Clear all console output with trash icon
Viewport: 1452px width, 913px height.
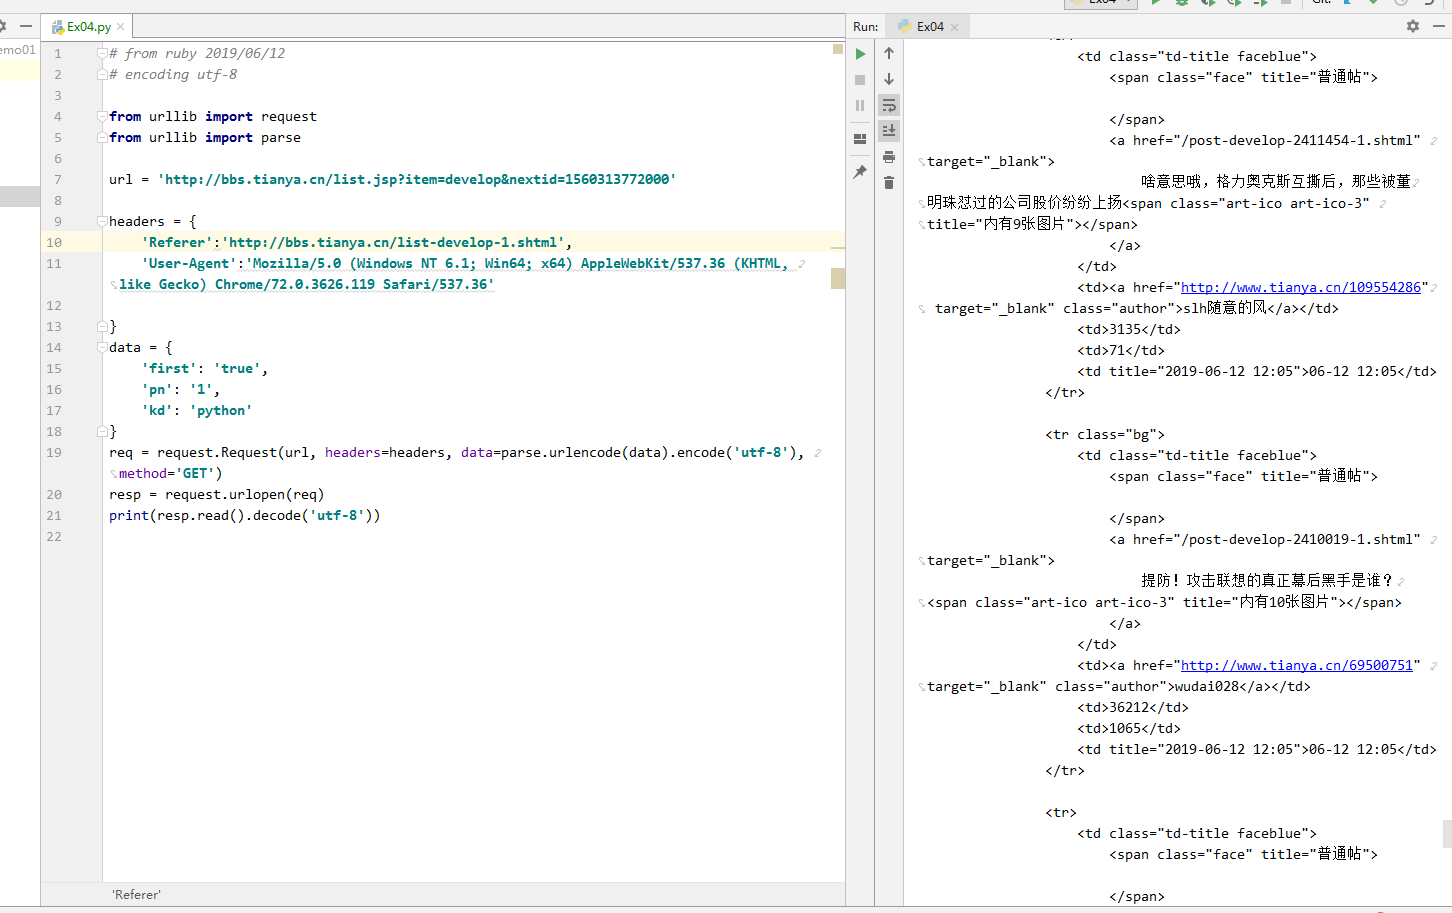pyautogui.click(x=889, y=183)
